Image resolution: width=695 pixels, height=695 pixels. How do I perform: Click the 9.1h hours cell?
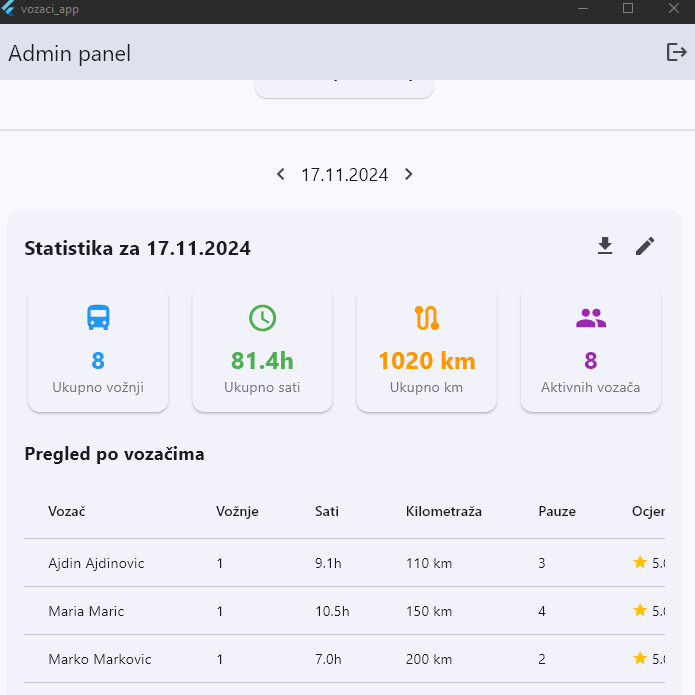(x=328, y=563)
